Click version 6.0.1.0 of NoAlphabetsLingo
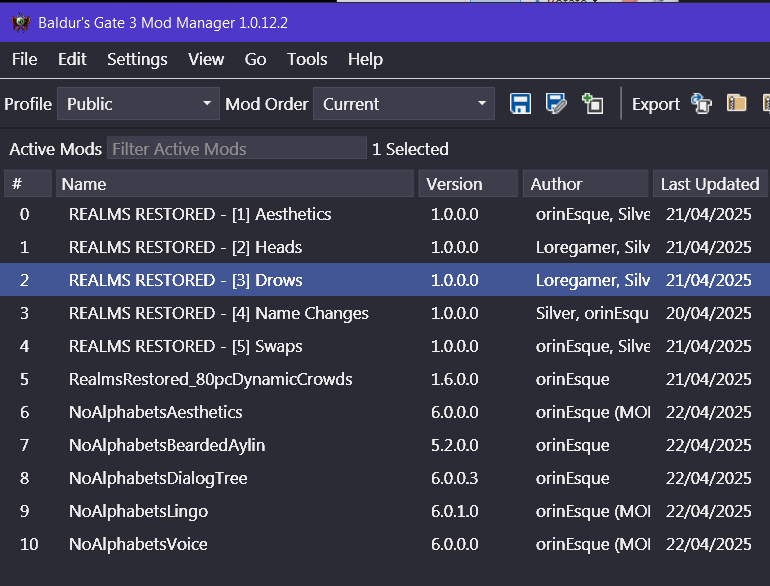The height and width of the screenshot is (586, 770). pyautogui.click(x=455, y=510)
